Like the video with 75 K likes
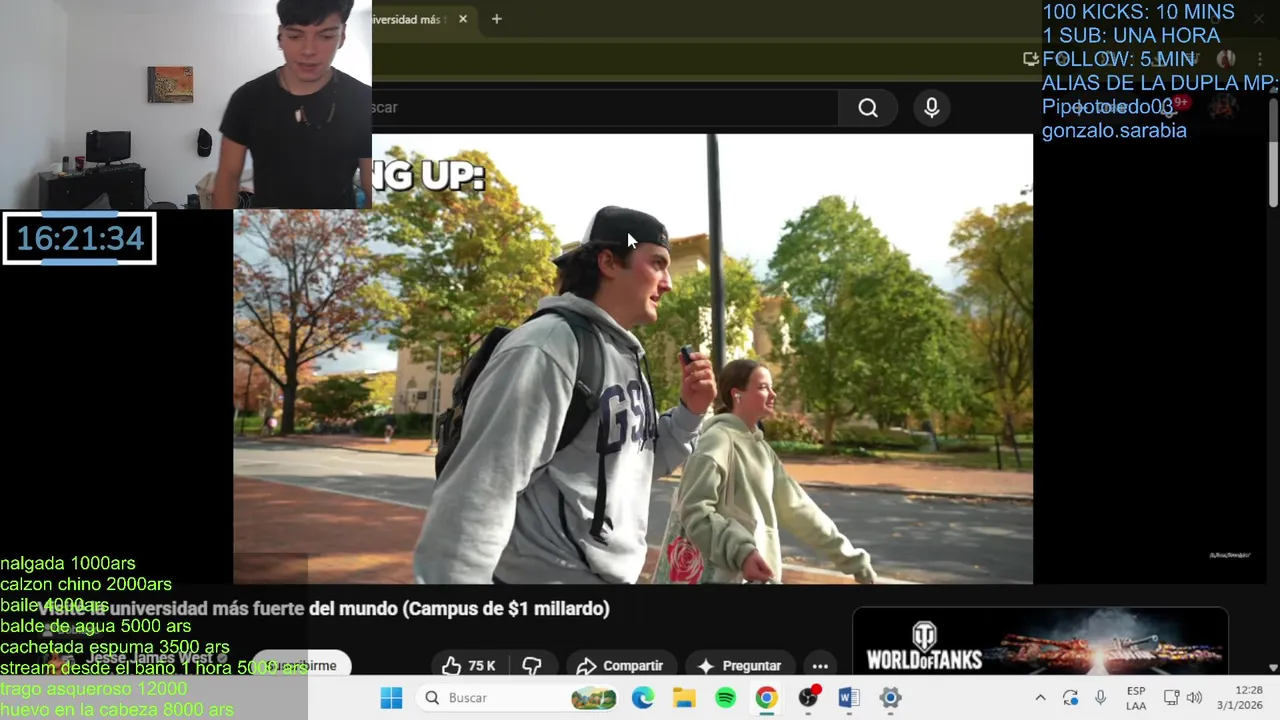Screen dimensions: 1280x720 pos(470,666)
